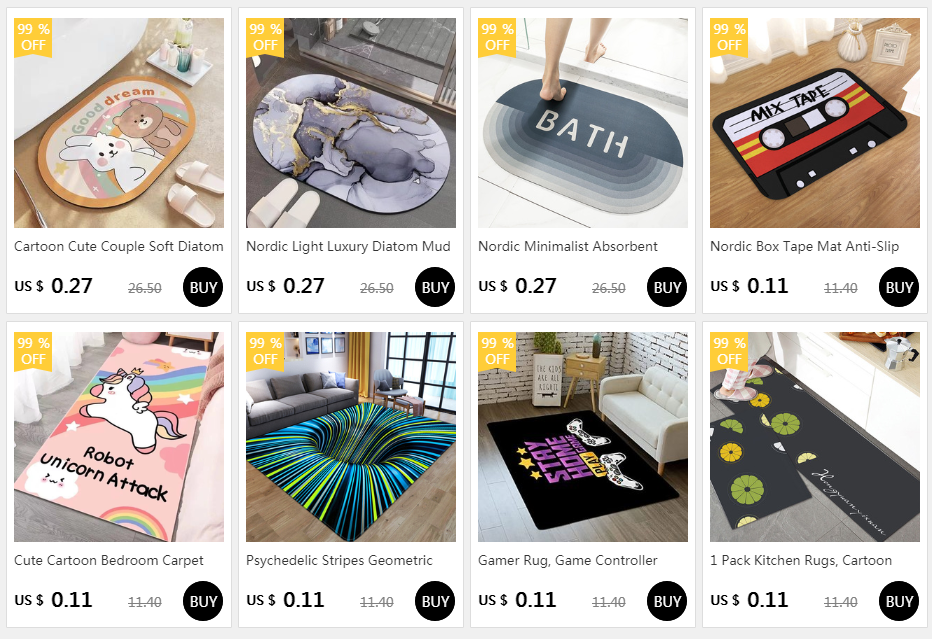Image resolution: width=932 pixels, height=639 pixels.
Task: Click BUY for Nordic Minimalist Absorbent mat
Action: [666, 287]
